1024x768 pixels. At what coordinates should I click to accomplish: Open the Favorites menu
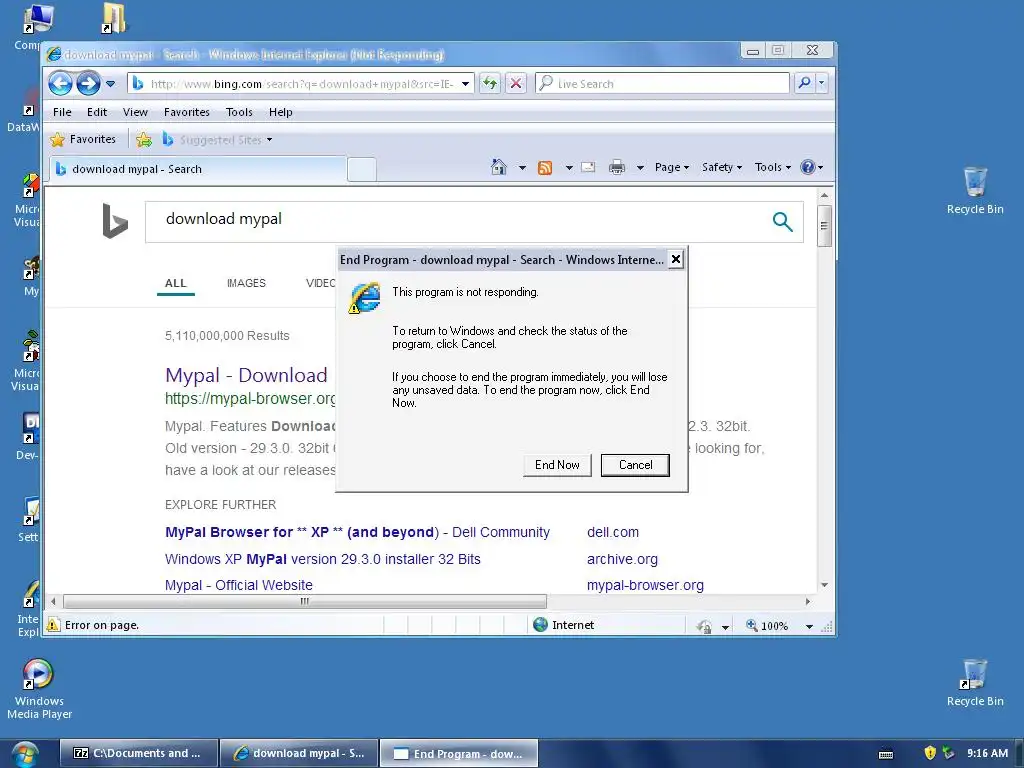pyautogui.click(x=187, y=112)
